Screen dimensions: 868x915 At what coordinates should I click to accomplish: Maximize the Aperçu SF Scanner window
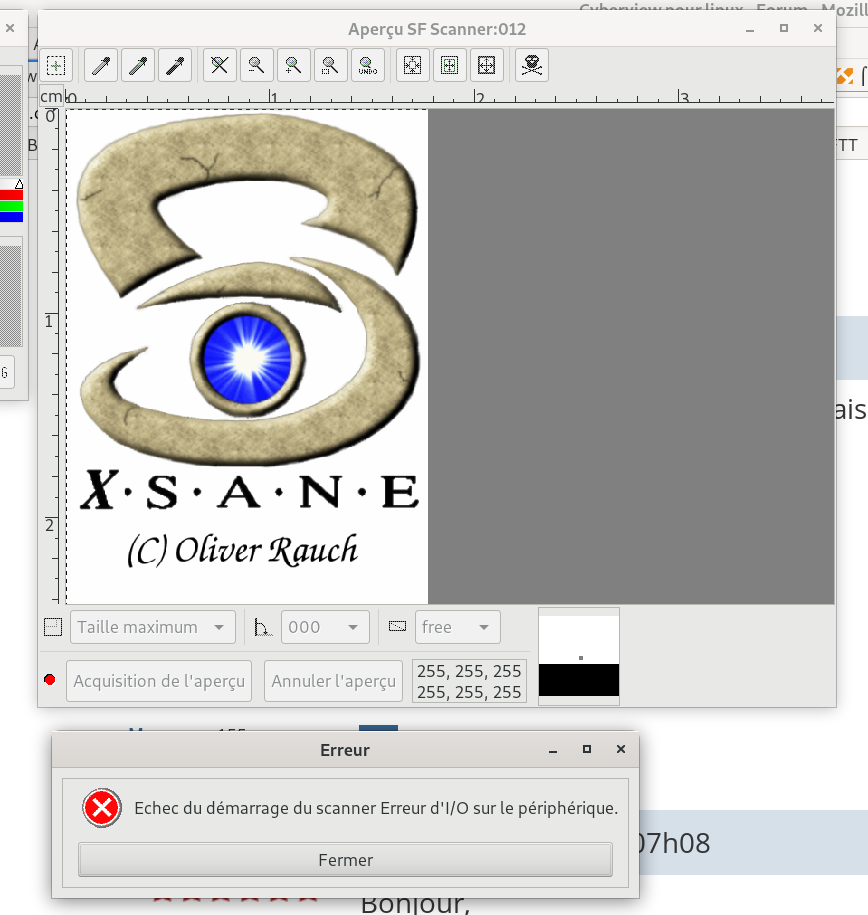(784, 28)
